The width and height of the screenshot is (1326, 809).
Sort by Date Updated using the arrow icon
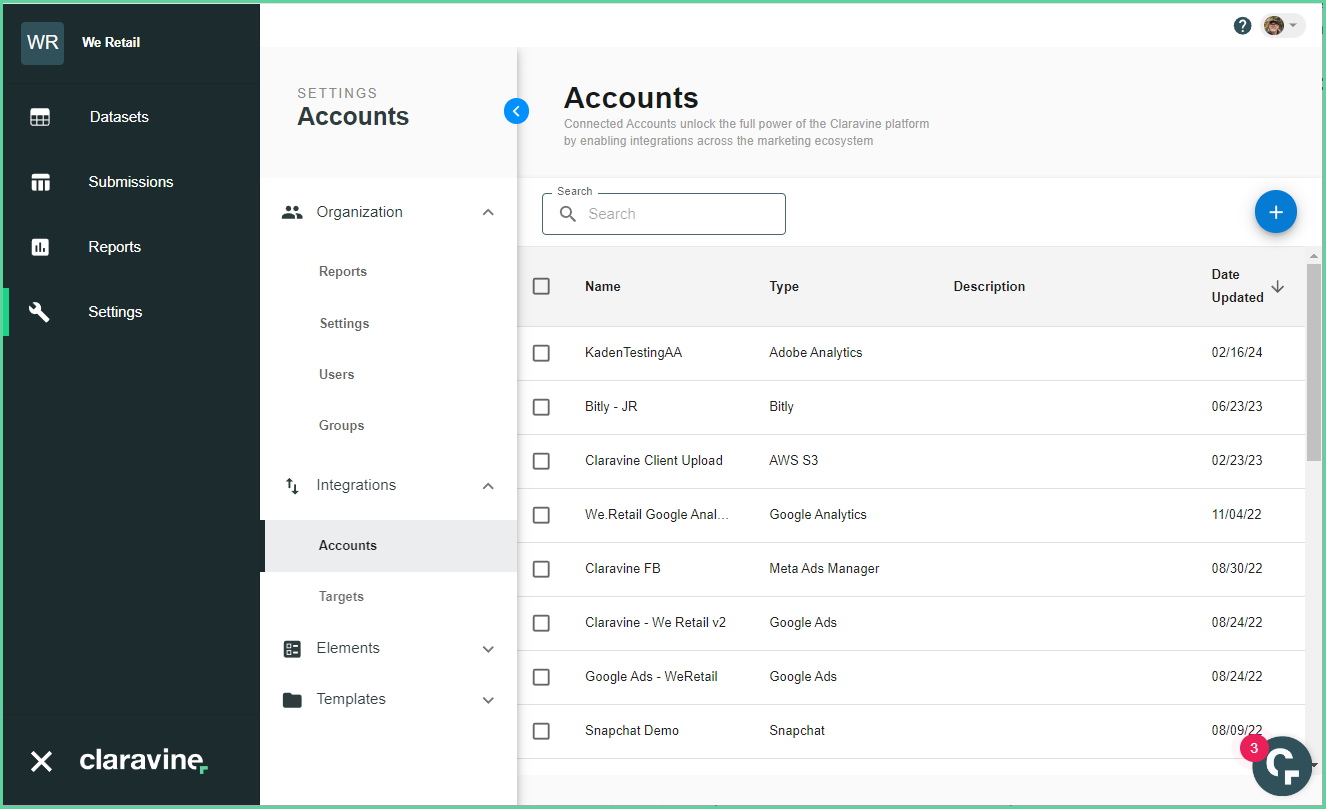(x=1277, y=287)
